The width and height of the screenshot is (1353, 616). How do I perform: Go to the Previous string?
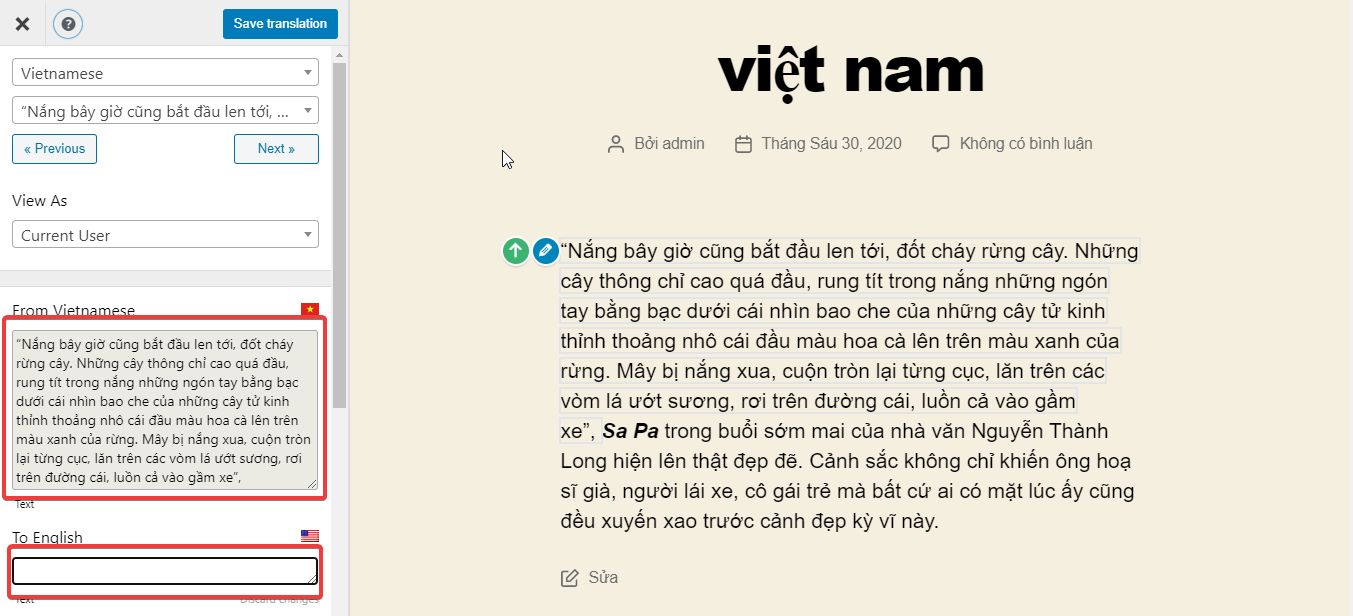pyautogui.click(x=55, y=149)
